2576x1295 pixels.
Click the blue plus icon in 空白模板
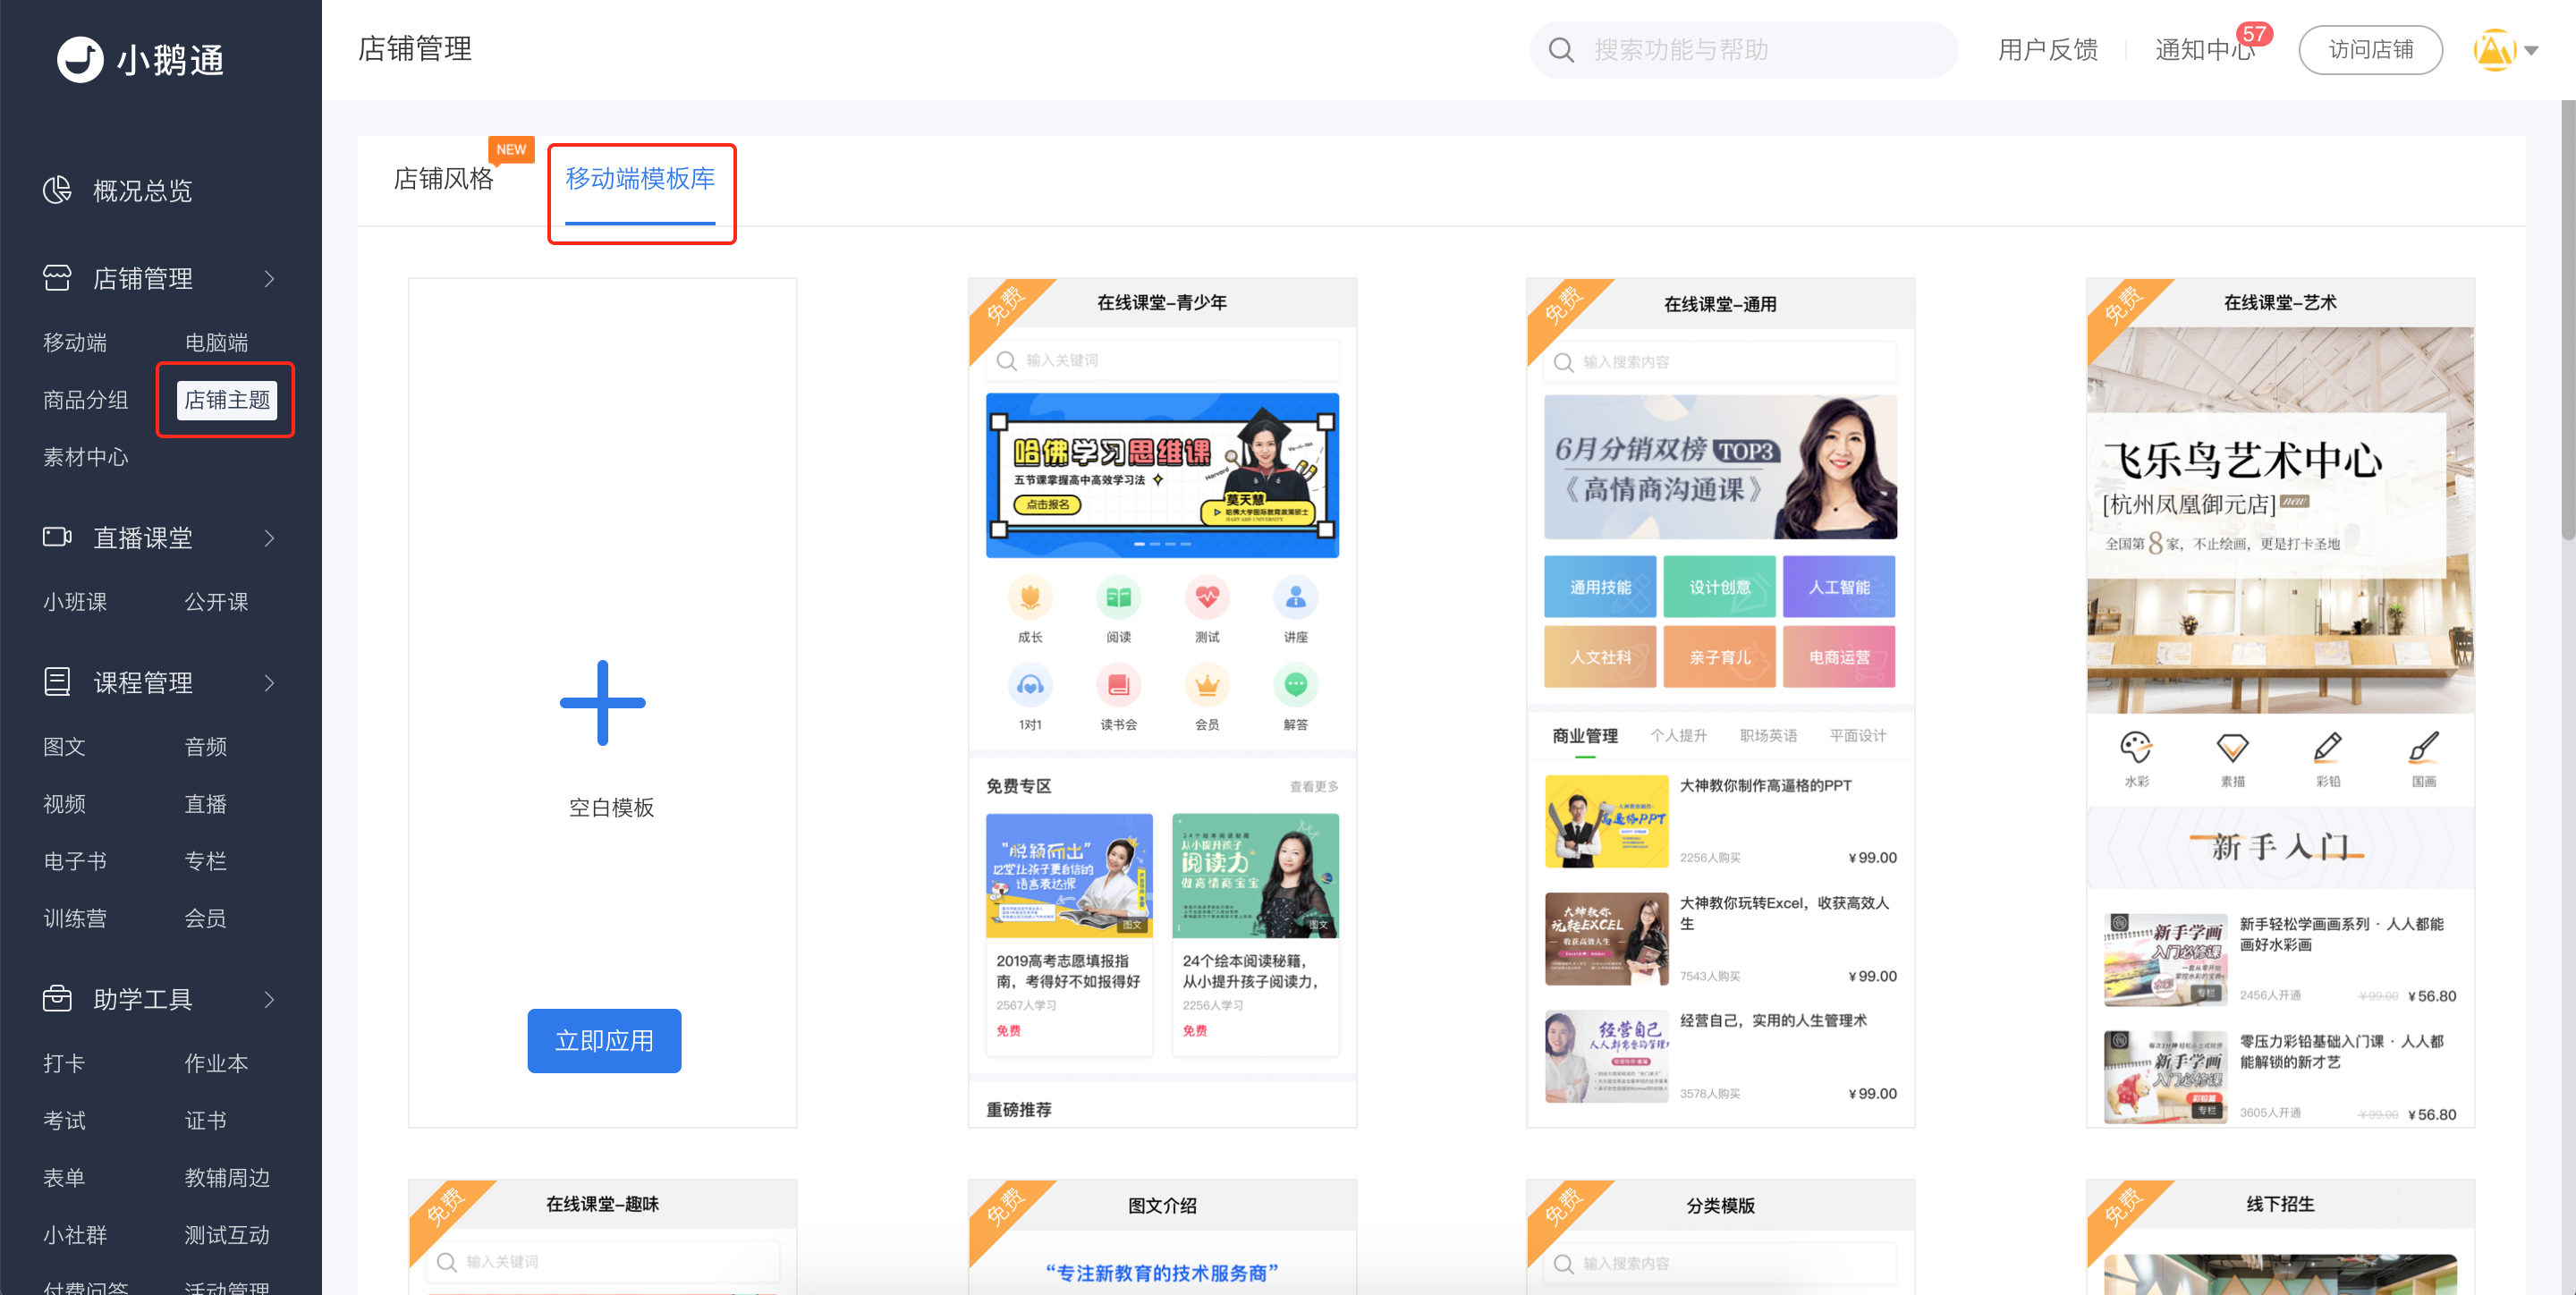click(x=602, y=702)
